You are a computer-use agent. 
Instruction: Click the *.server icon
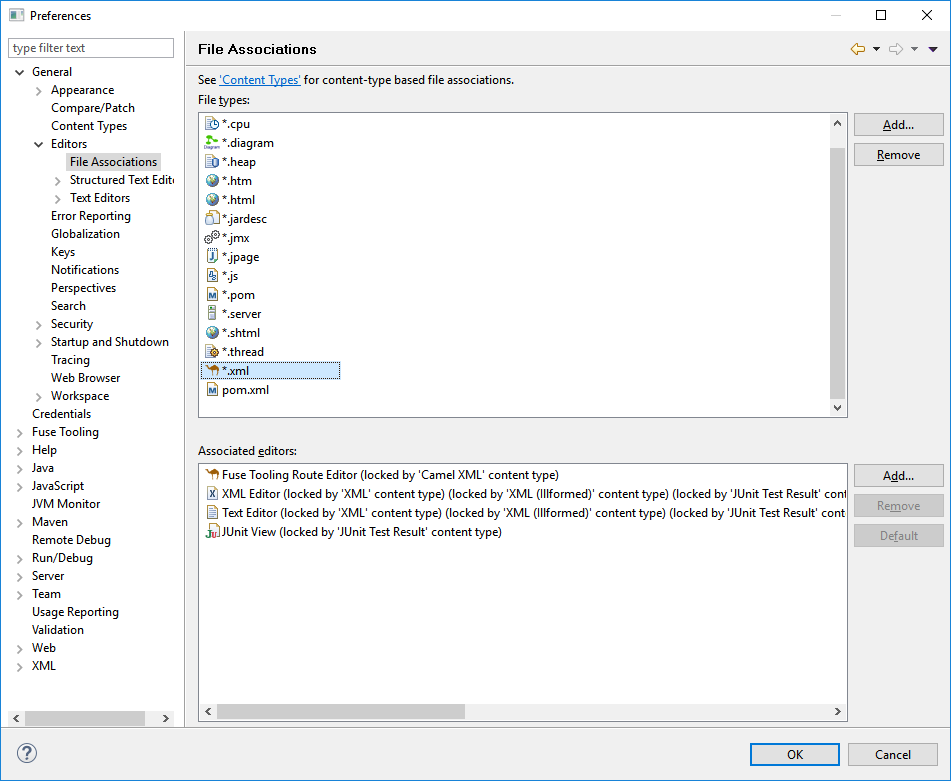point(212,313)
